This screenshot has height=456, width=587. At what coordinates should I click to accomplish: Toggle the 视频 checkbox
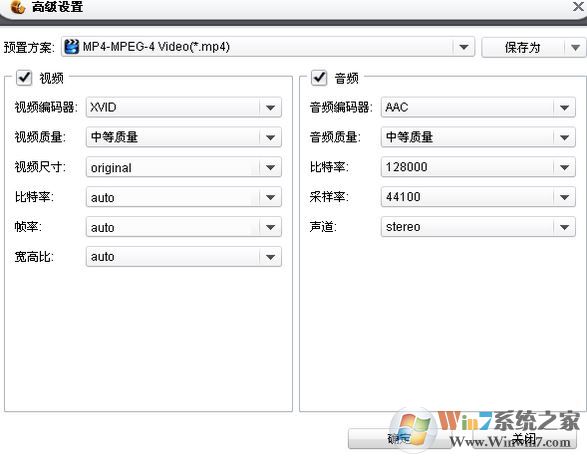click(24, 77)
